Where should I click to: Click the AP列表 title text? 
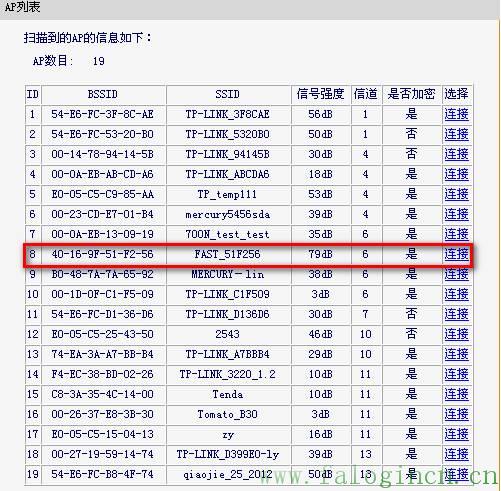tap(22, 7)
